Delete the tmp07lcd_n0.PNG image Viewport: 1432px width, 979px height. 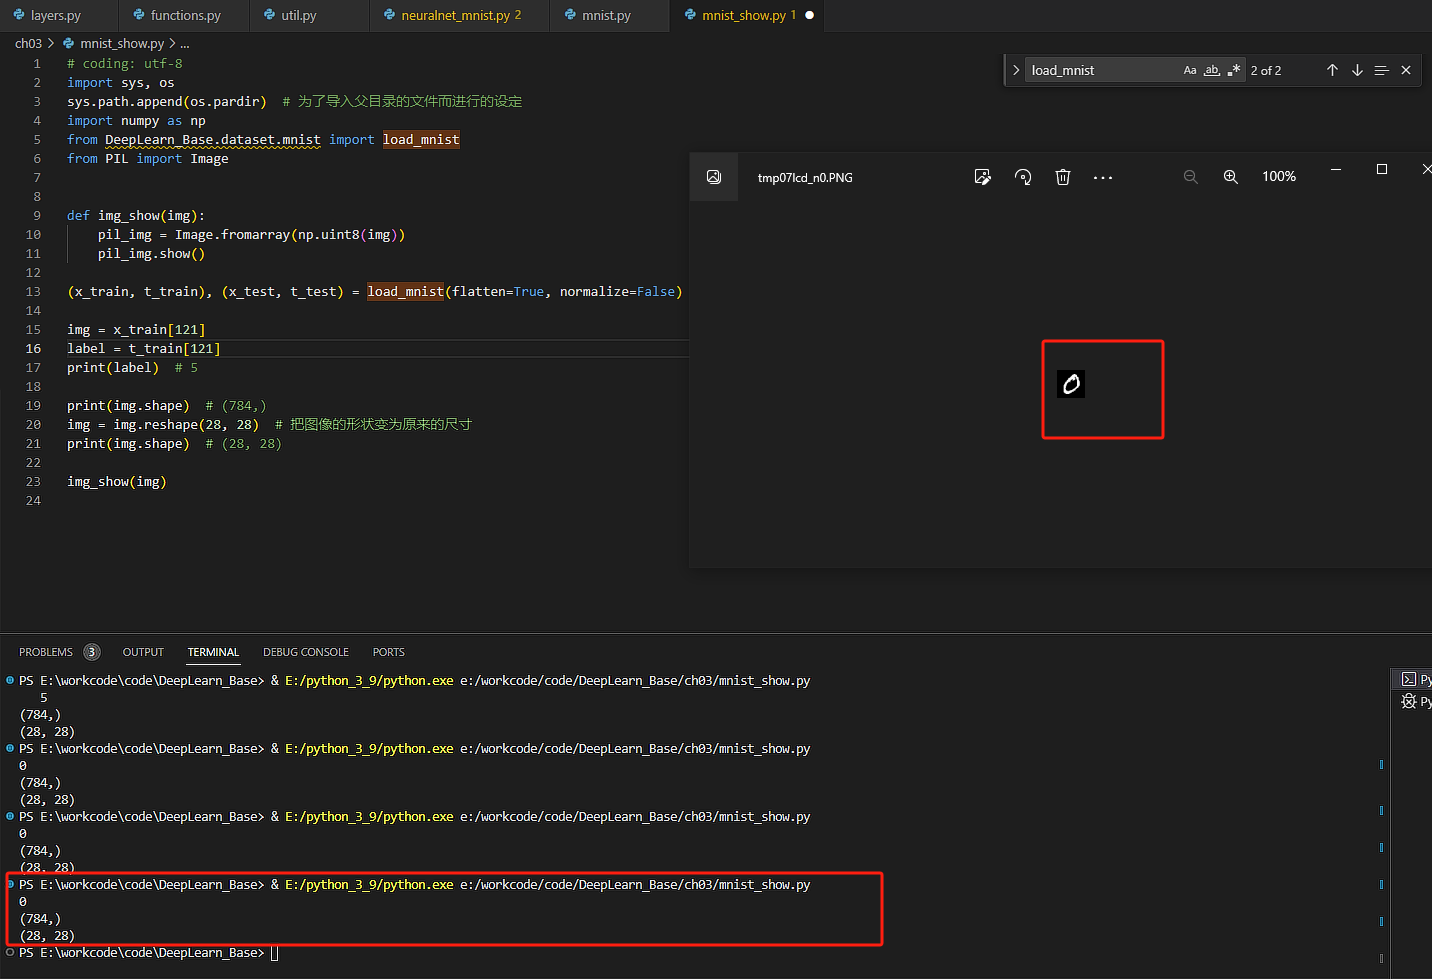[x=1063, y=177]
